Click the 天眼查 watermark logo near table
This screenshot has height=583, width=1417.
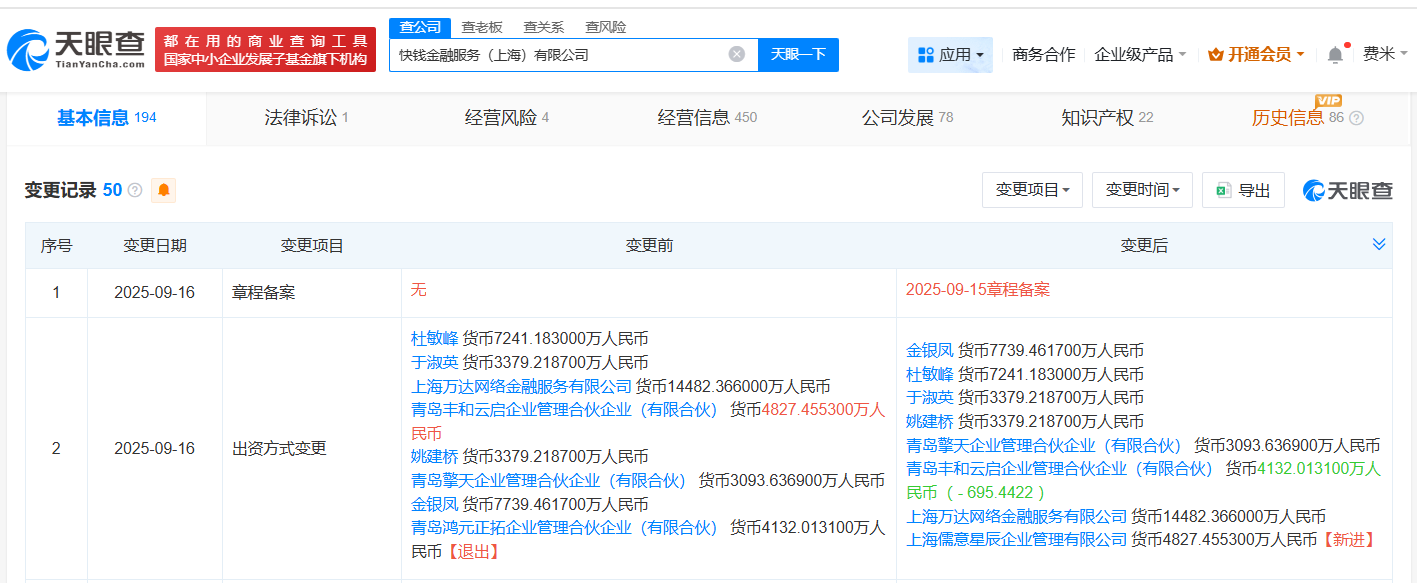tap(1345, 189)
